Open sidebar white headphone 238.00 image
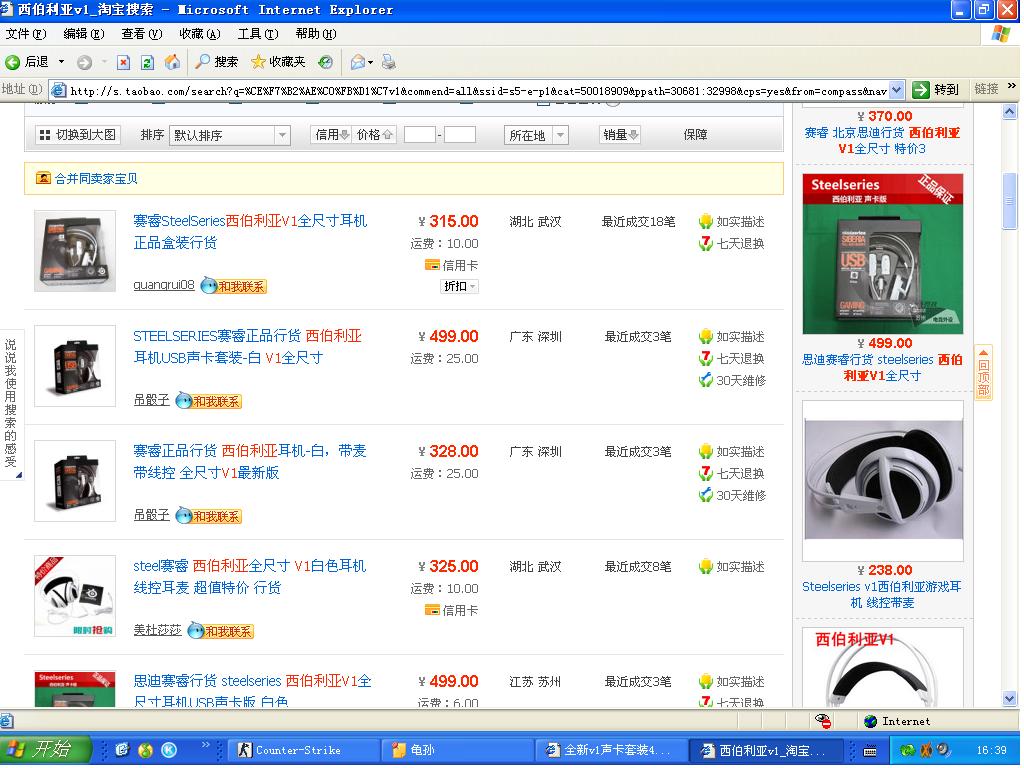Image resolution: width=1024 pixels, height=768 pixels. tap(883, 481)
